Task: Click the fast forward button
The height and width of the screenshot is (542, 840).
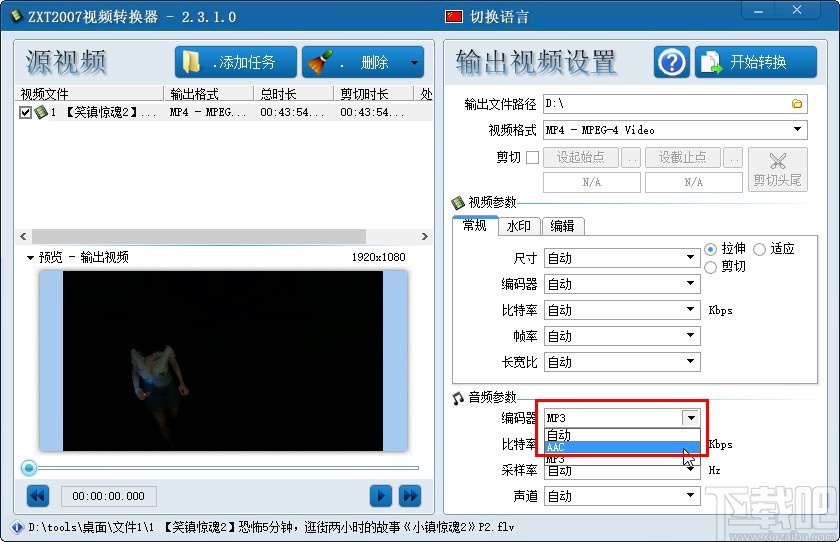Action: click(x=410, y=496)
